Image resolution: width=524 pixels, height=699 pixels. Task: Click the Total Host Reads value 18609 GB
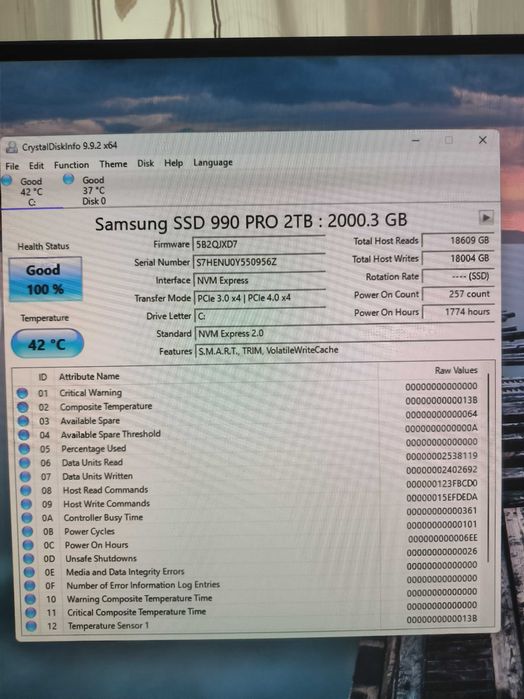coord(458,240)
